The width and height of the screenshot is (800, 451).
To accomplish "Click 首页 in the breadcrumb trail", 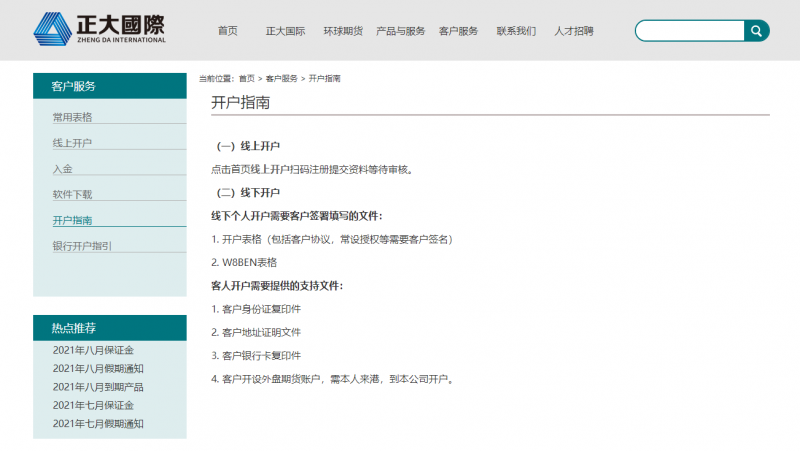I will (246, 78).
